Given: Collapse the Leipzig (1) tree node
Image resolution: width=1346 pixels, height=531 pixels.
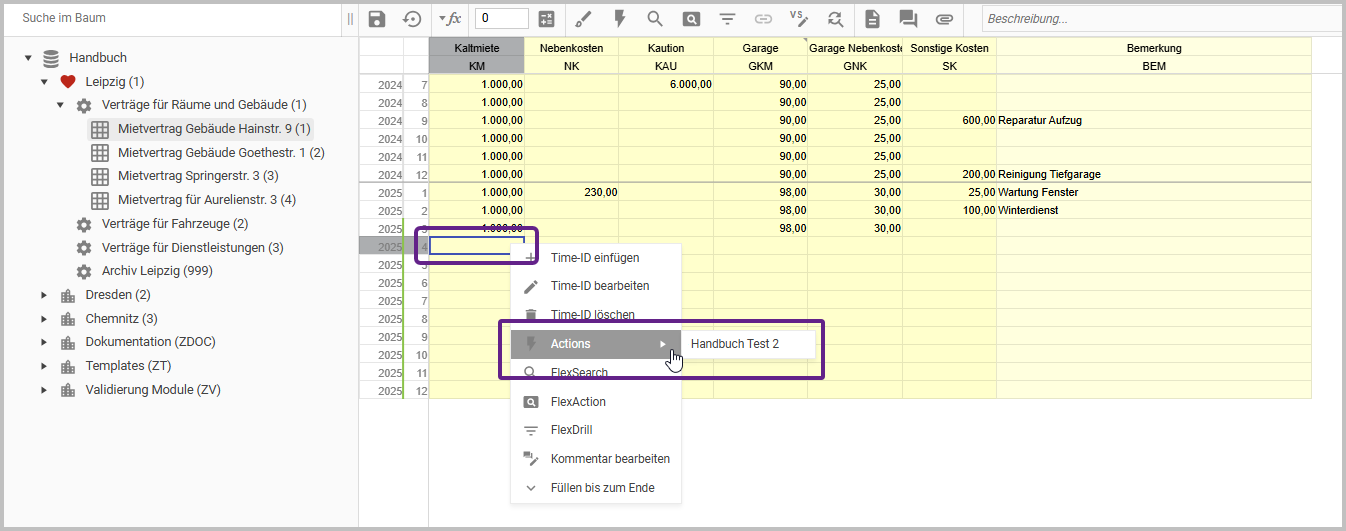Looking at the screenshot, I should click(44, 82).
